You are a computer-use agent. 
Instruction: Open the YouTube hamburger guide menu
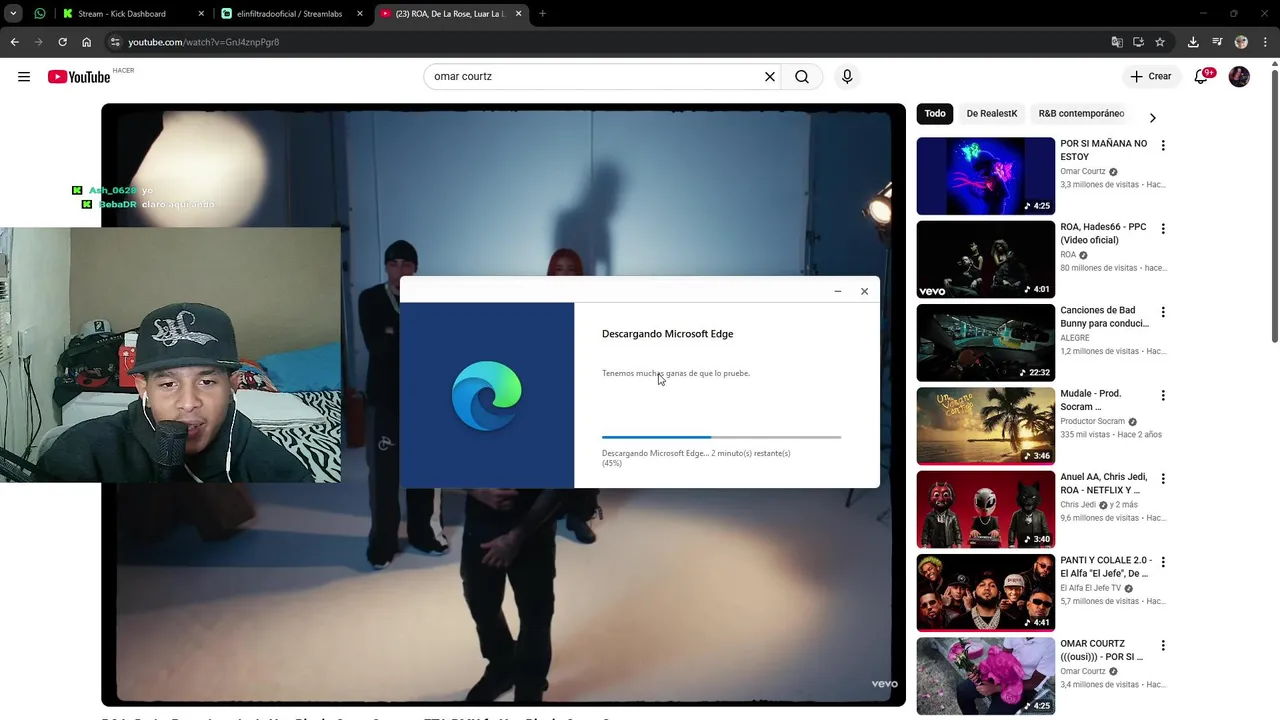24,77
